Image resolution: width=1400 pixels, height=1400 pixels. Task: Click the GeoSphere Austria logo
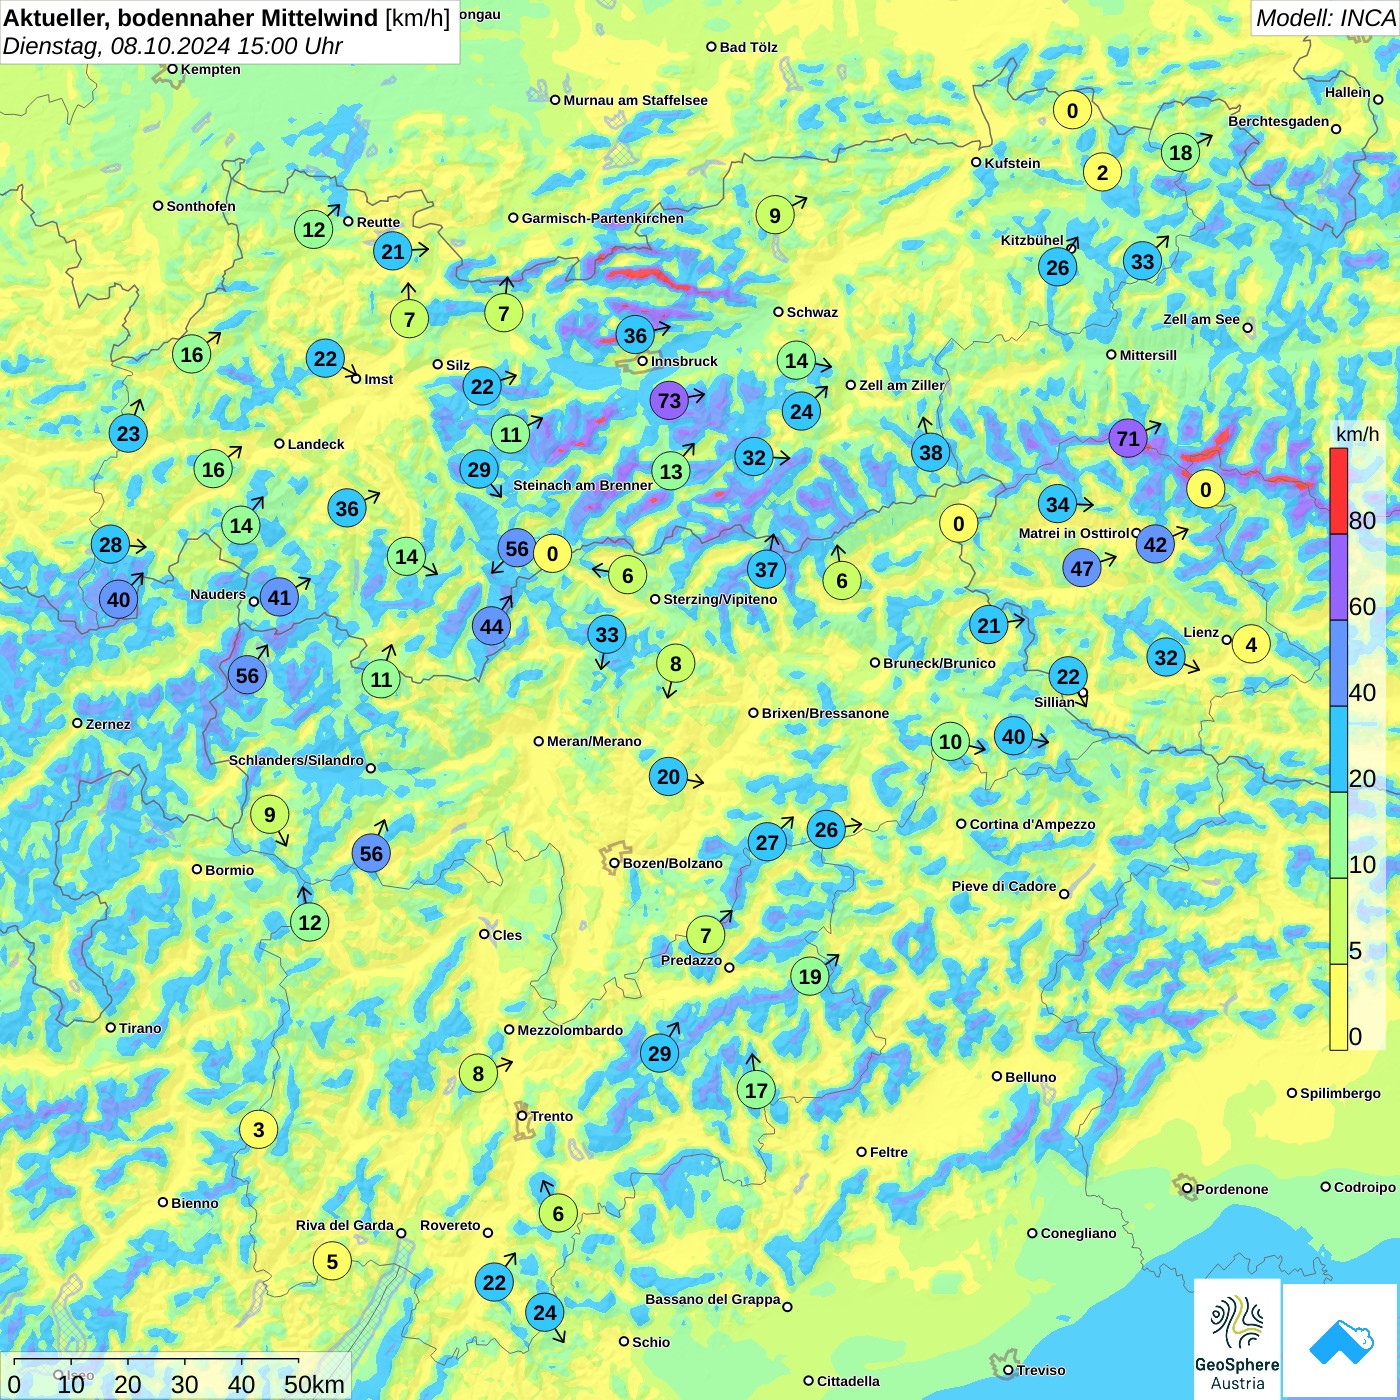1237,1338
